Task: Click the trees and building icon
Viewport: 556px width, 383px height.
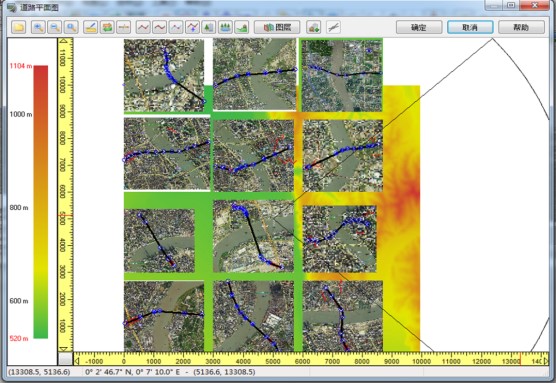Action: 209,27
